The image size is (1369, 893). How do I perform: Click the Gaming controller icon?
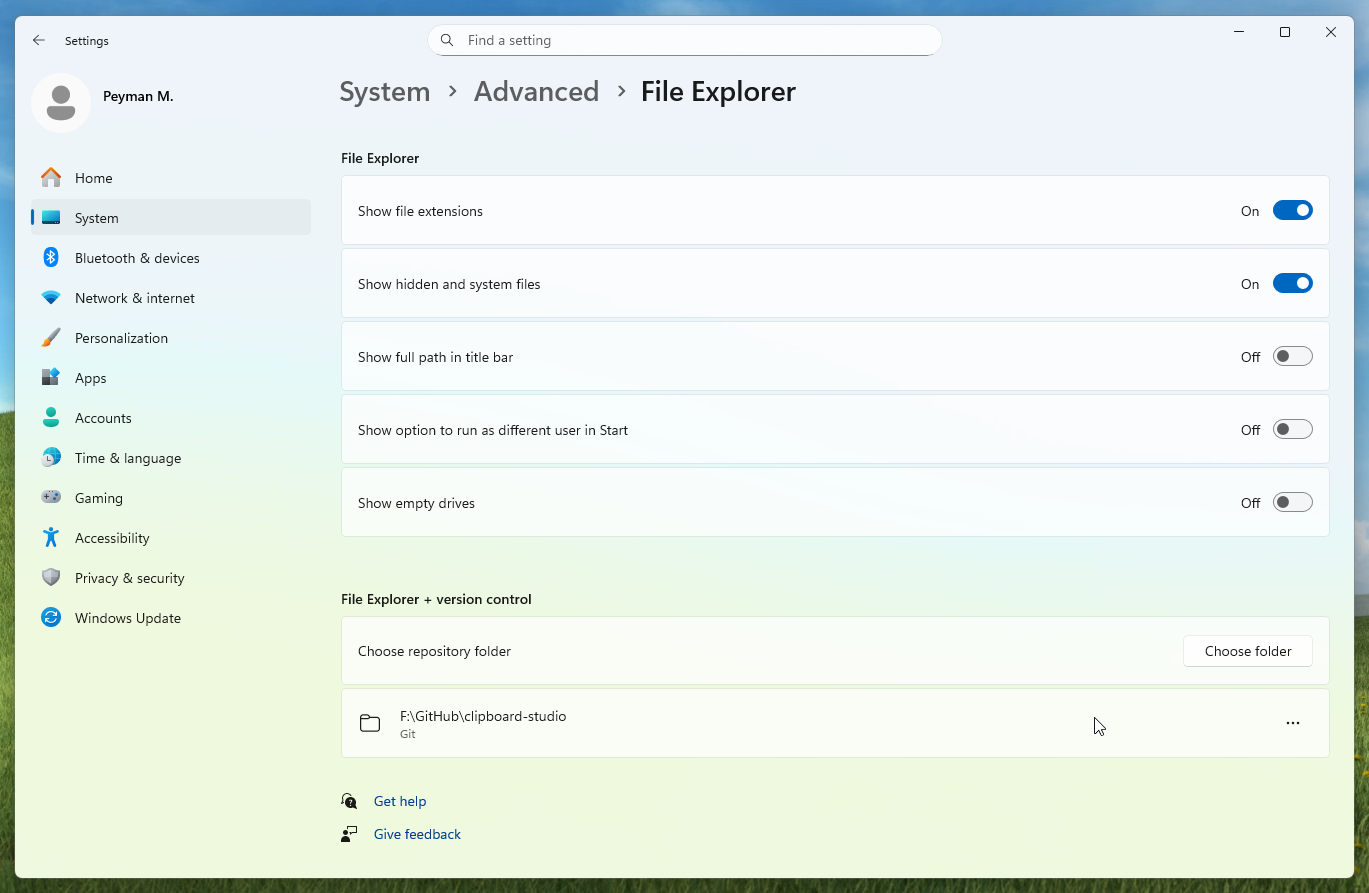(x=51, y=498)
